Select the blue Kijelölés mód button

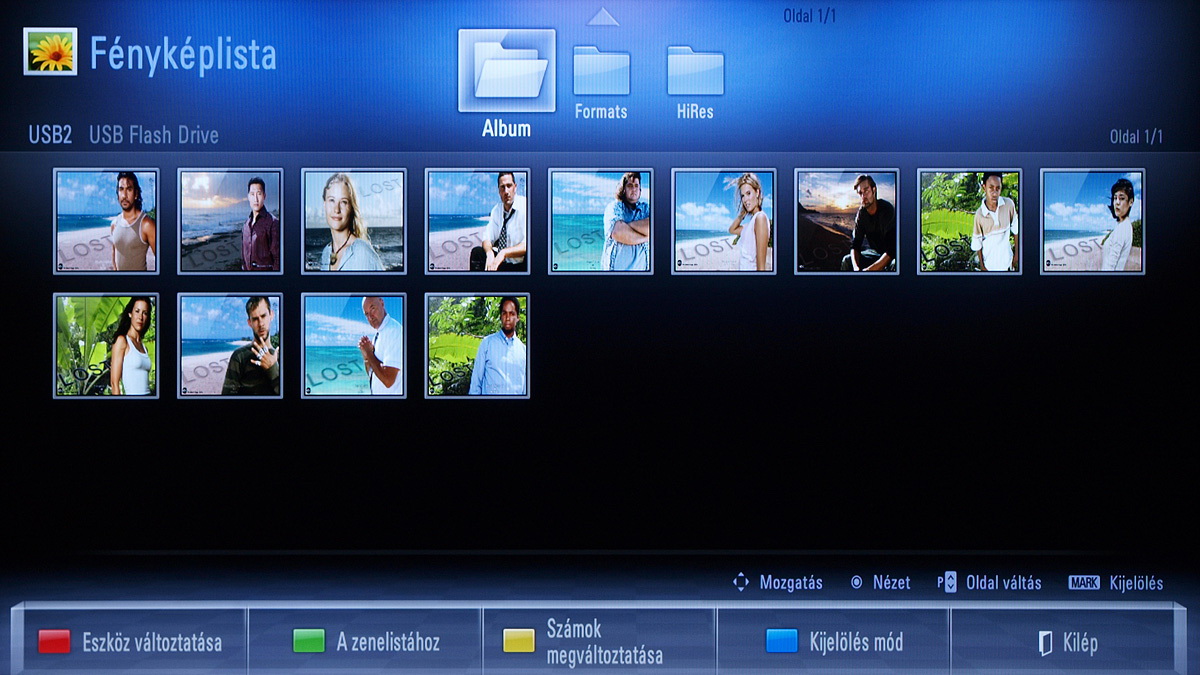click(x=833, y=641)
